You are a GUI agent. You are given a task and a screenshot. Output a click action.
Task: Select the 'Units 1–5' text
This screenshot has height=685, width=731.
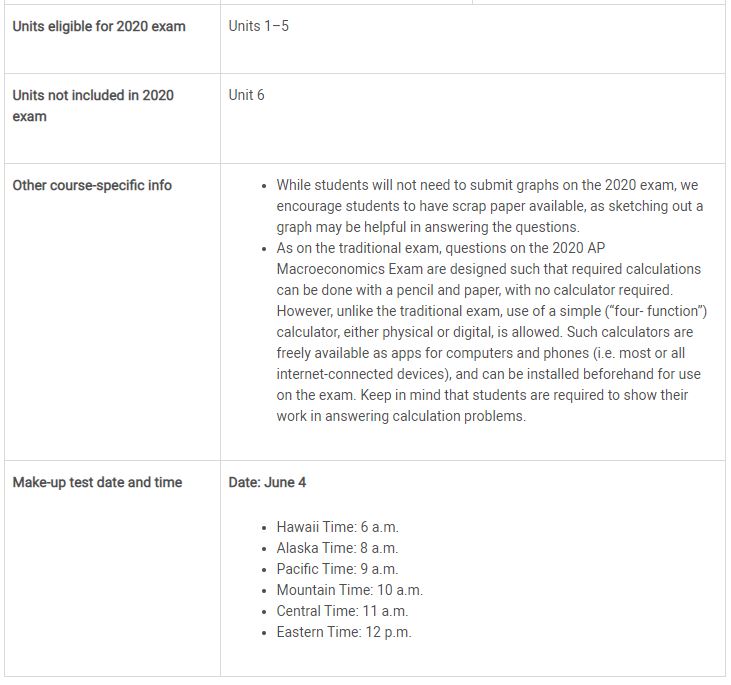tap(258, 26)
